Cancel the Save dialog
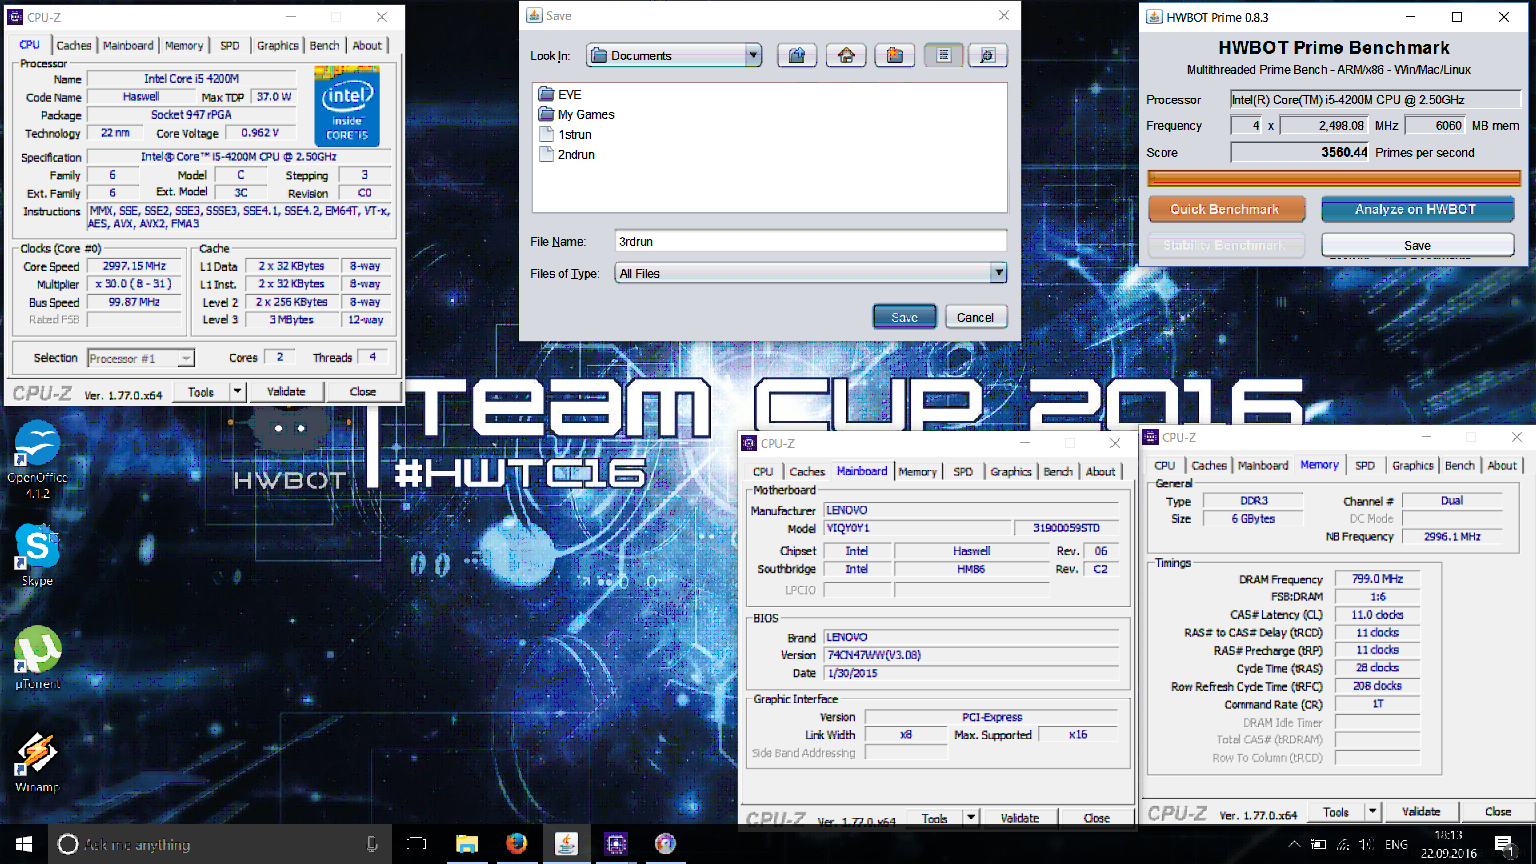Viewport: 1536px width, 864px height. (x=975, y=317)
